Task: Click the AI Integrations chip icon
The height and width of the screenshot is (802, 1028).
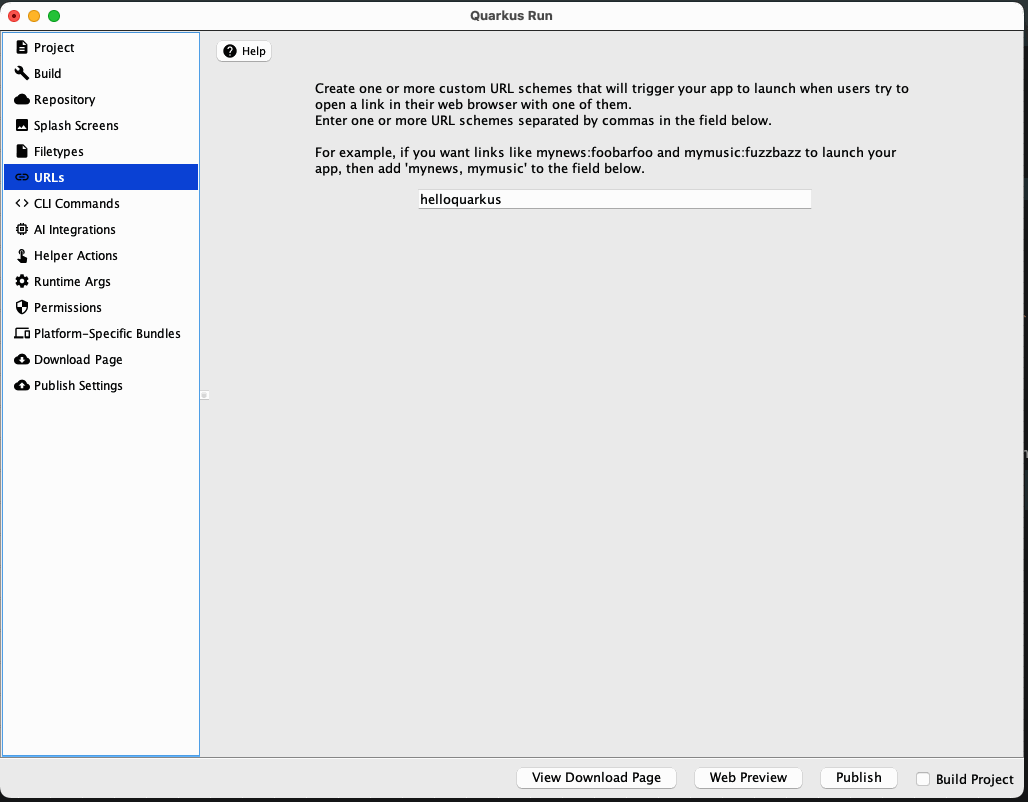Action: click(22, 229)
